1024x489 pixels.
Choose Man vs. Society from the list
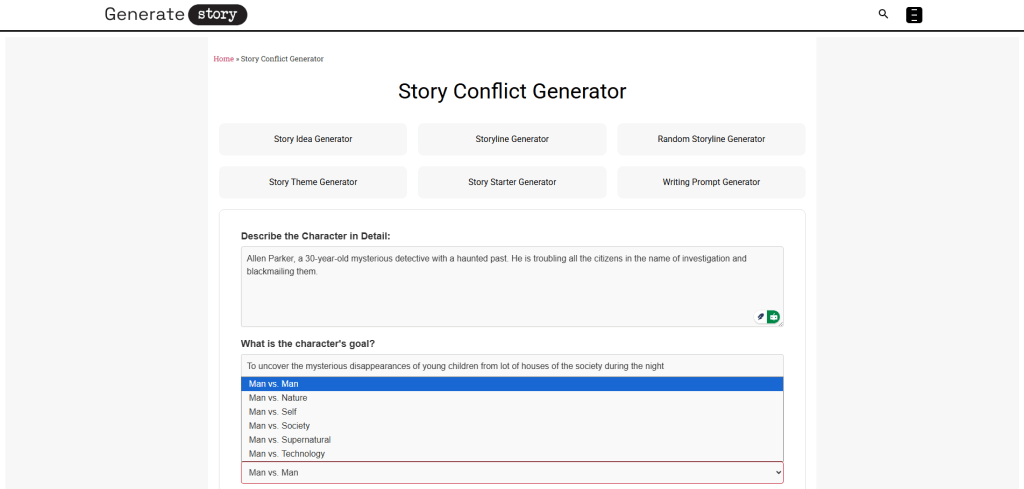tap(512, 426)
